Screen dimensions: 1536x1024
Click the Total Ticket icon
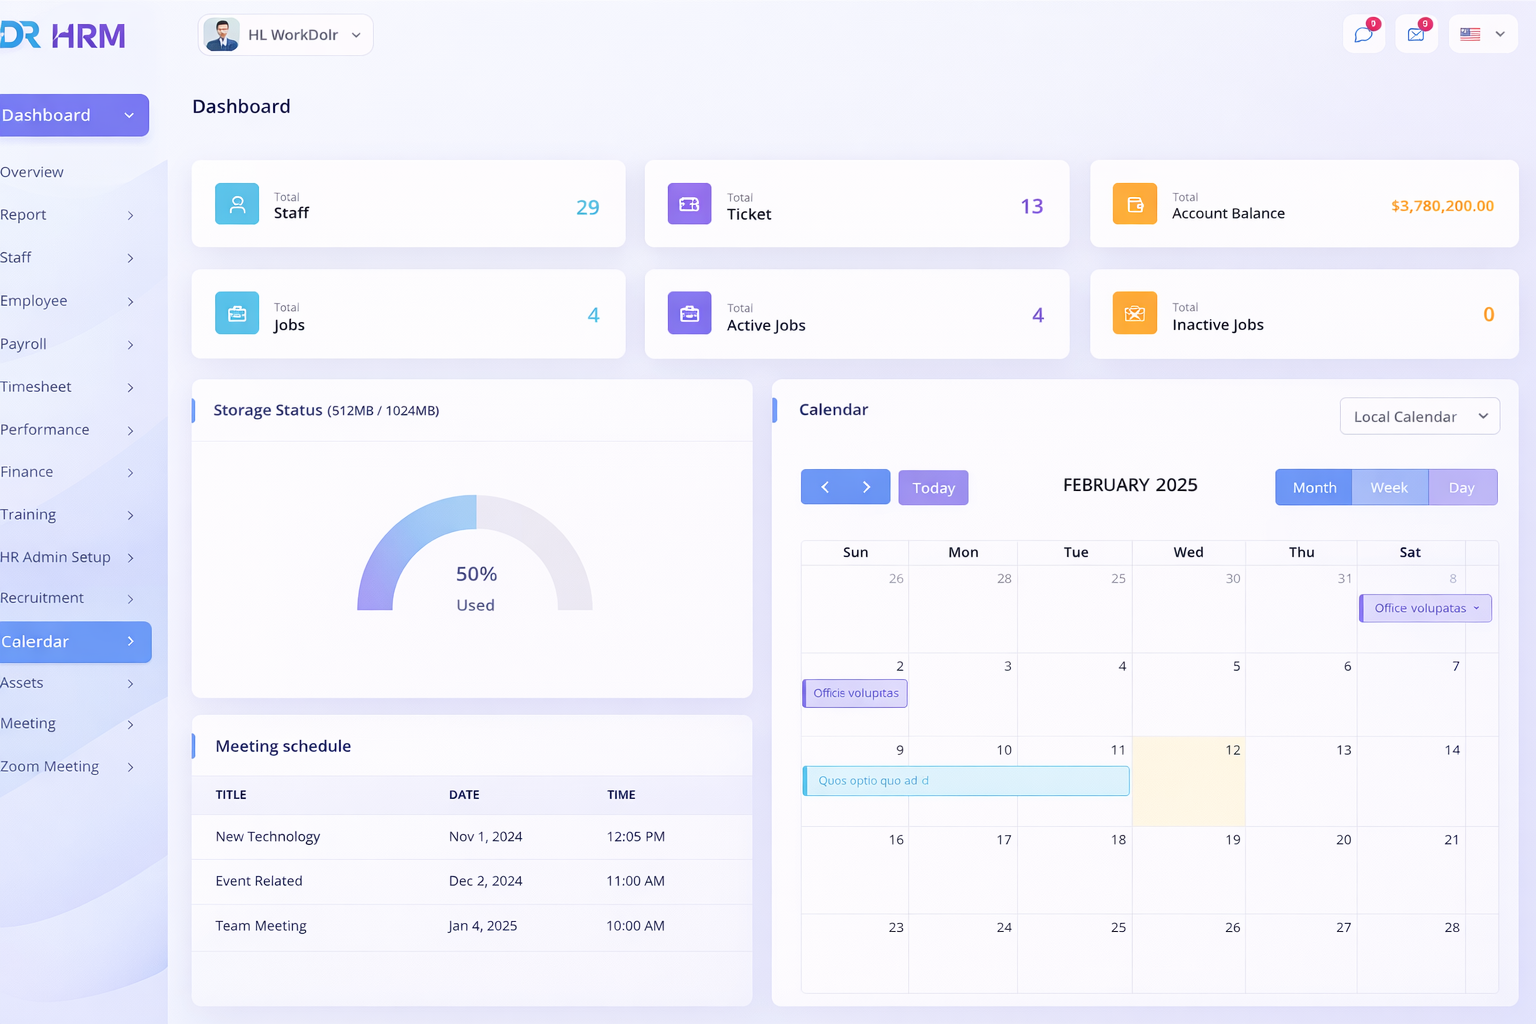pos(689,204)
